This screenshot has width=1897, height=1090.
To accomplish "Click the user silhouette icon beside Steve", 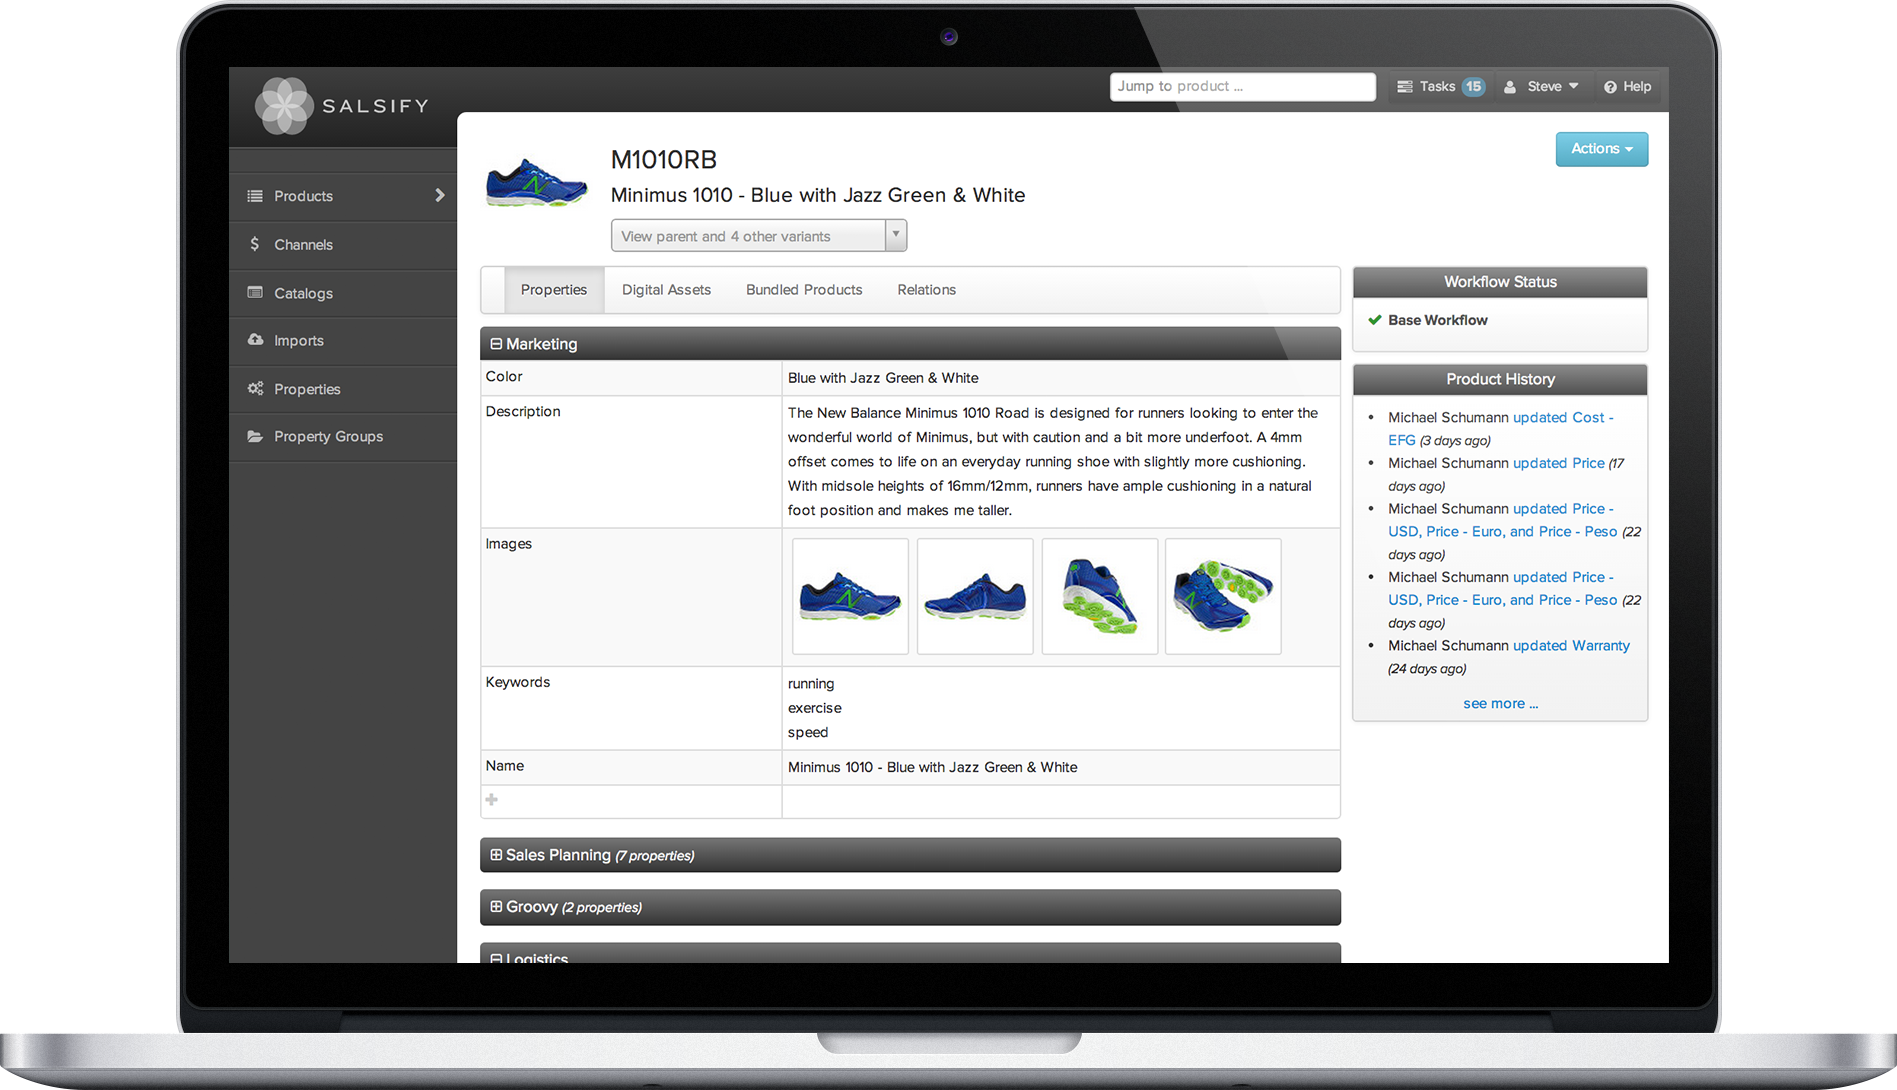I will [x=1510, y=87].
